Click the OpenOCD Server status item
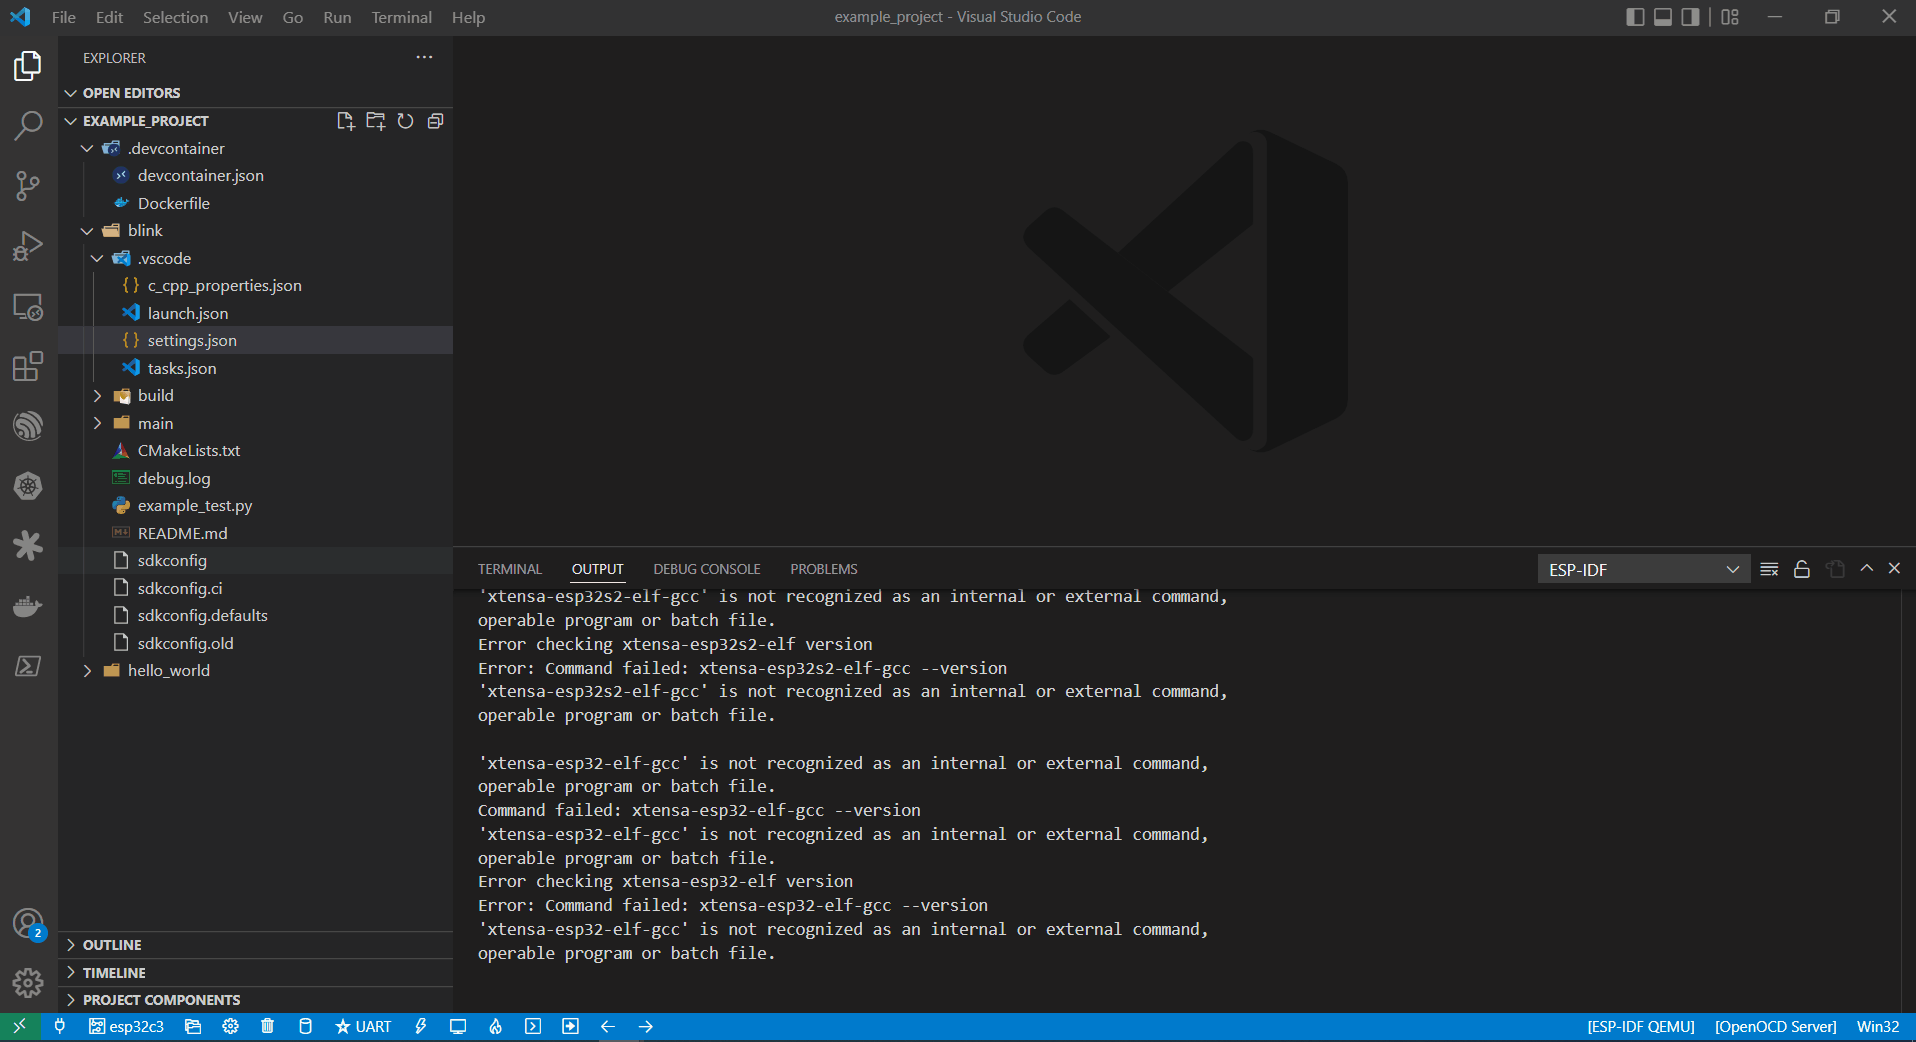Image resolution: width=1916 pixels, height=1042 pixels. click(1775, 1026)
